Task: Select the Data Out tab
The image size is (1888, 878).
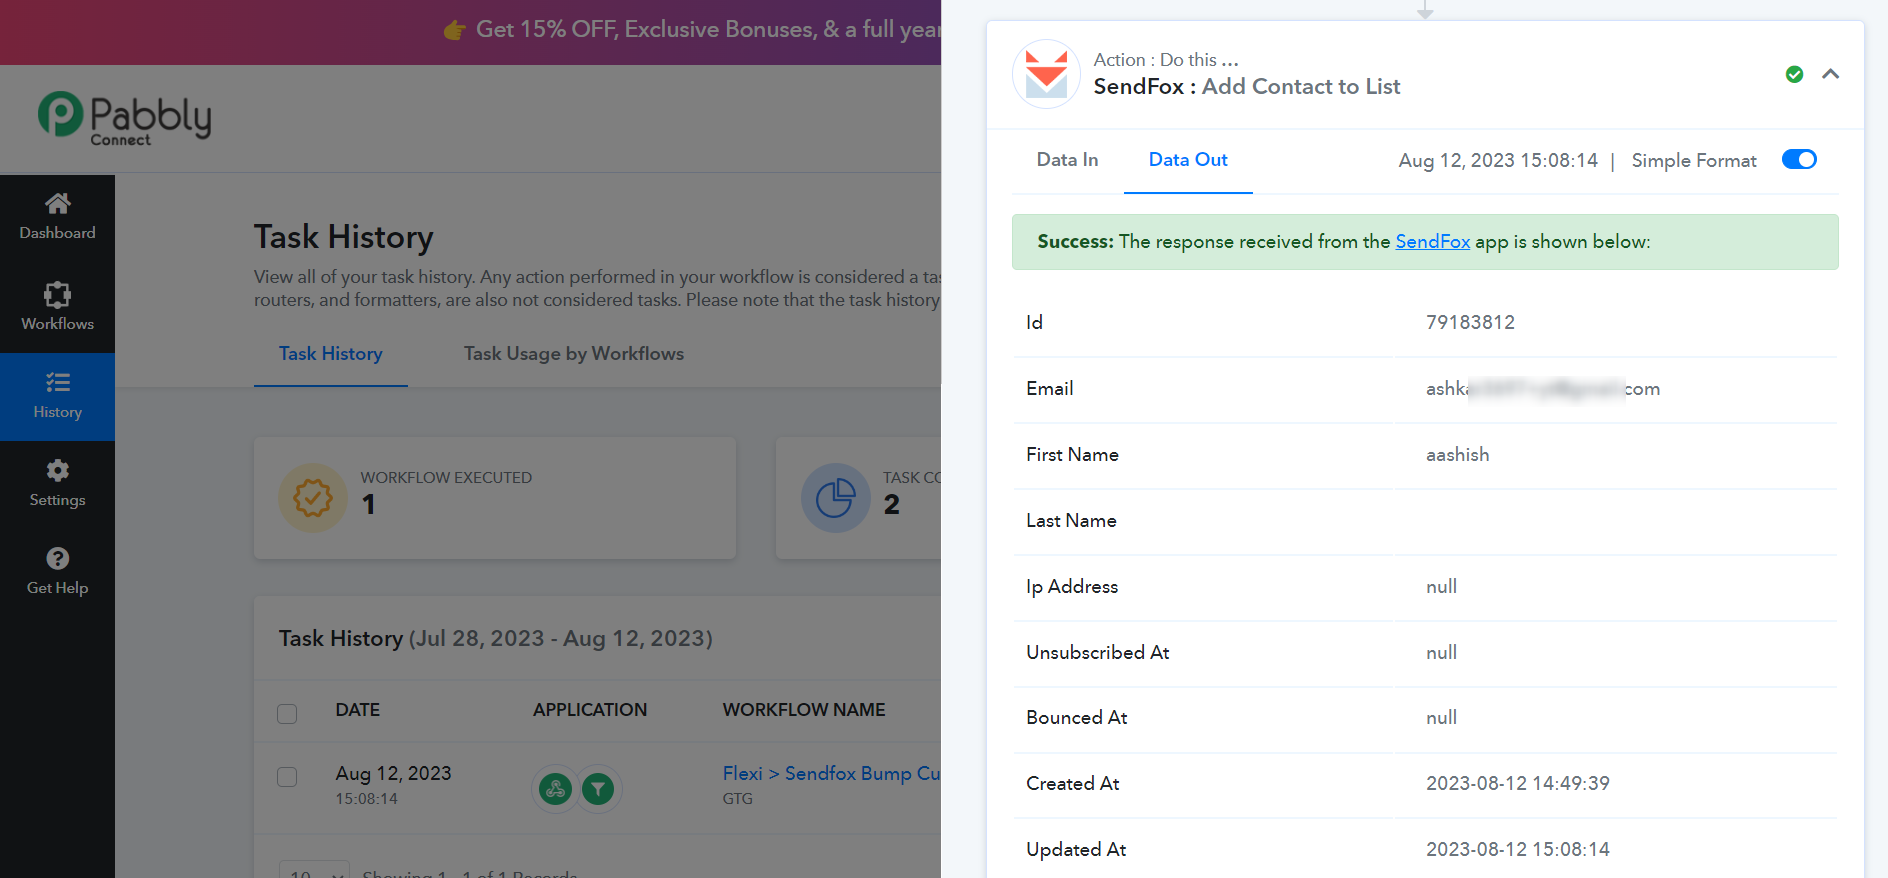Action: pos(1188,160)
